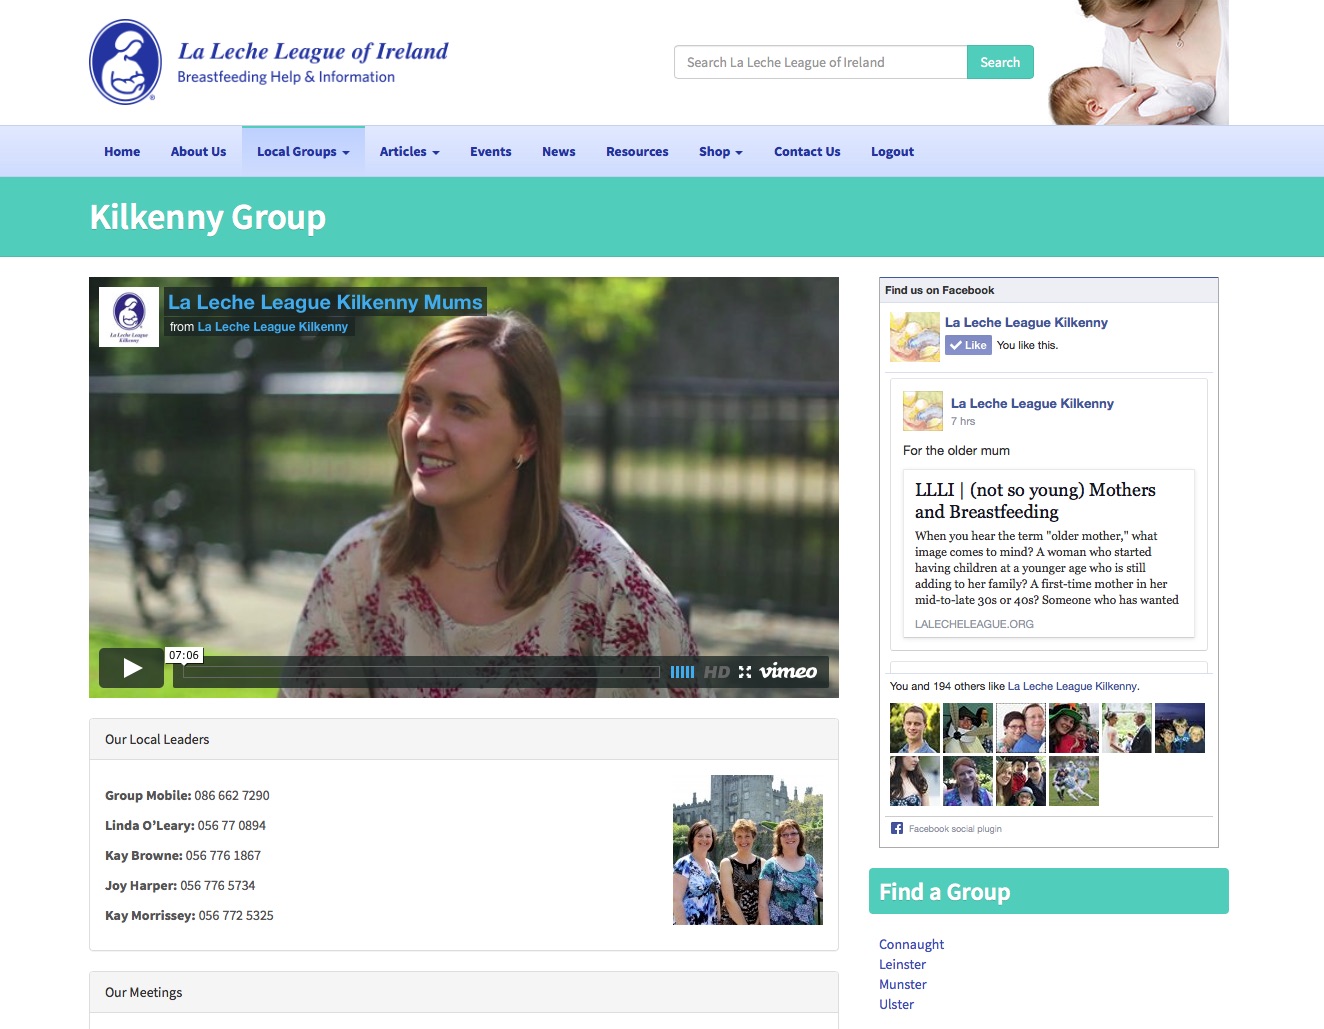Open La Leche League Kilkenny Facebook page heading
Image resolution: width=1324 pixels, height=1029 pixels.
pyautogui.click(x=1026, y=322)
